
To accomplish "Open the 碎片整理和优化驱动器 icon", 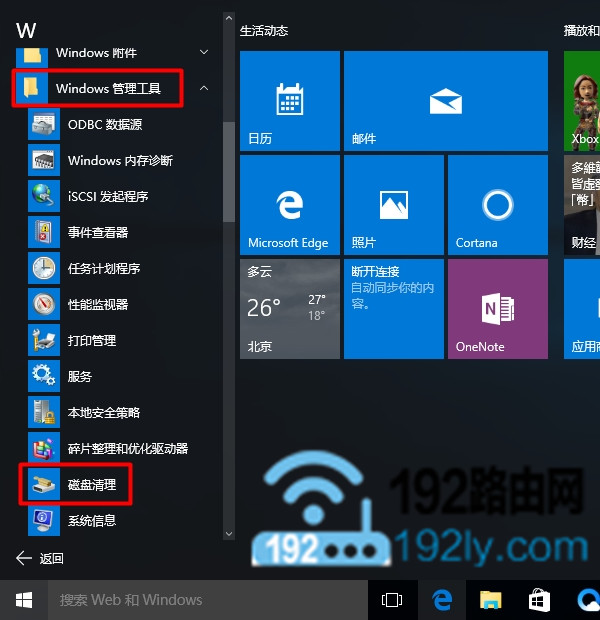I will click(44, 448).
